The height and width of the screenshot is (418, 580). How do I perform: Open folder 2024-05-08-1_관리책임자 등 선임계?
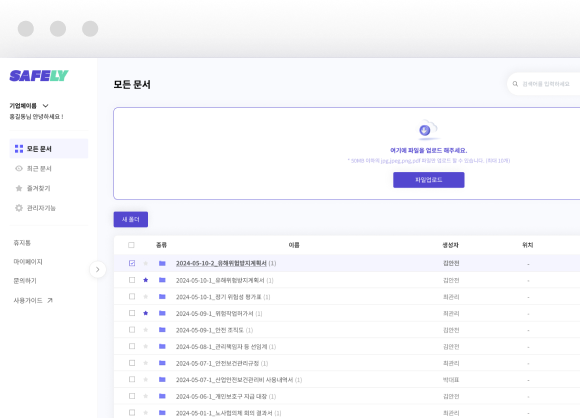click(x=221, y=347)
